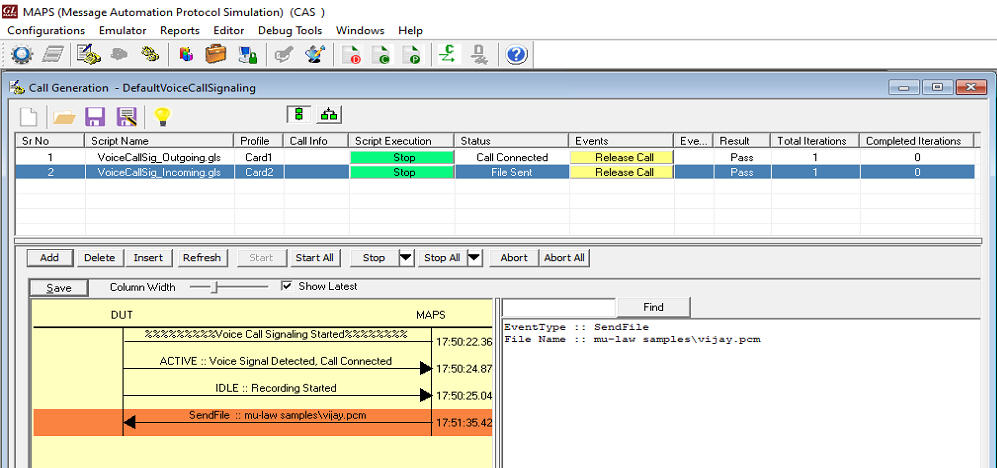The width and height of the screenshot is (997, 468).
Task: Click the Total Iterations column header
Action: coord(815,141)
